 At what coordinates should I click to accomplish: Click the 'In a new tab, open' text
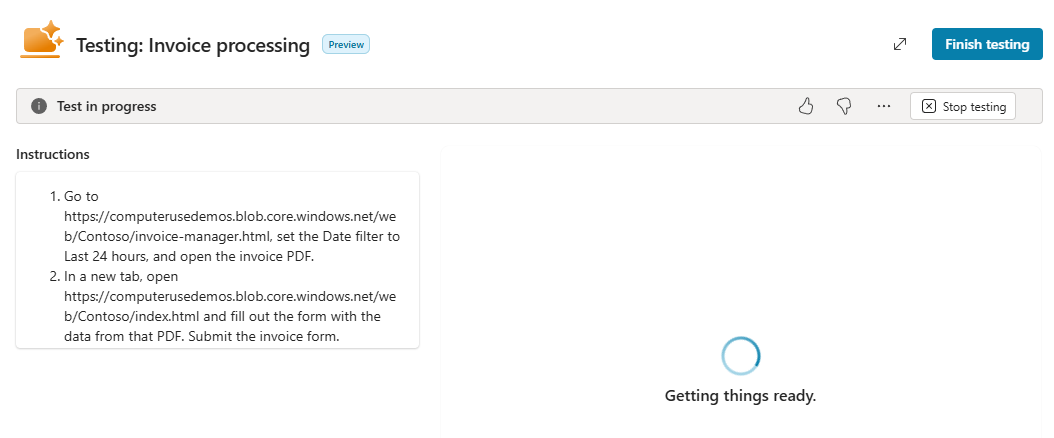[x=122, y=276]
